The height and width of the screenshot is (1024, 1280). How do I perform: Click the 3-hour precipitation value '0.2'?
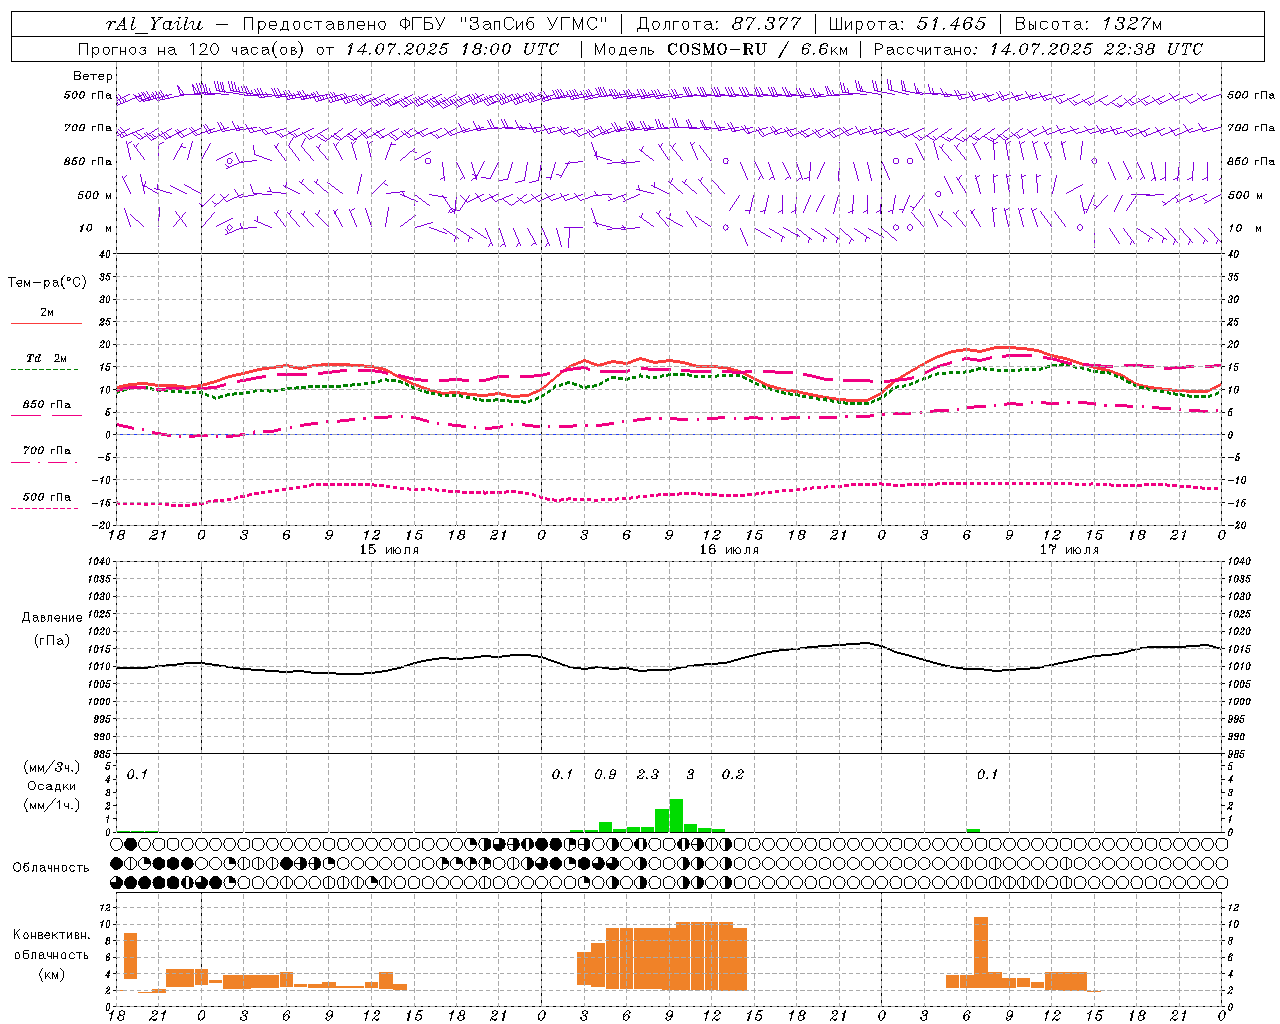pos(733,775)
